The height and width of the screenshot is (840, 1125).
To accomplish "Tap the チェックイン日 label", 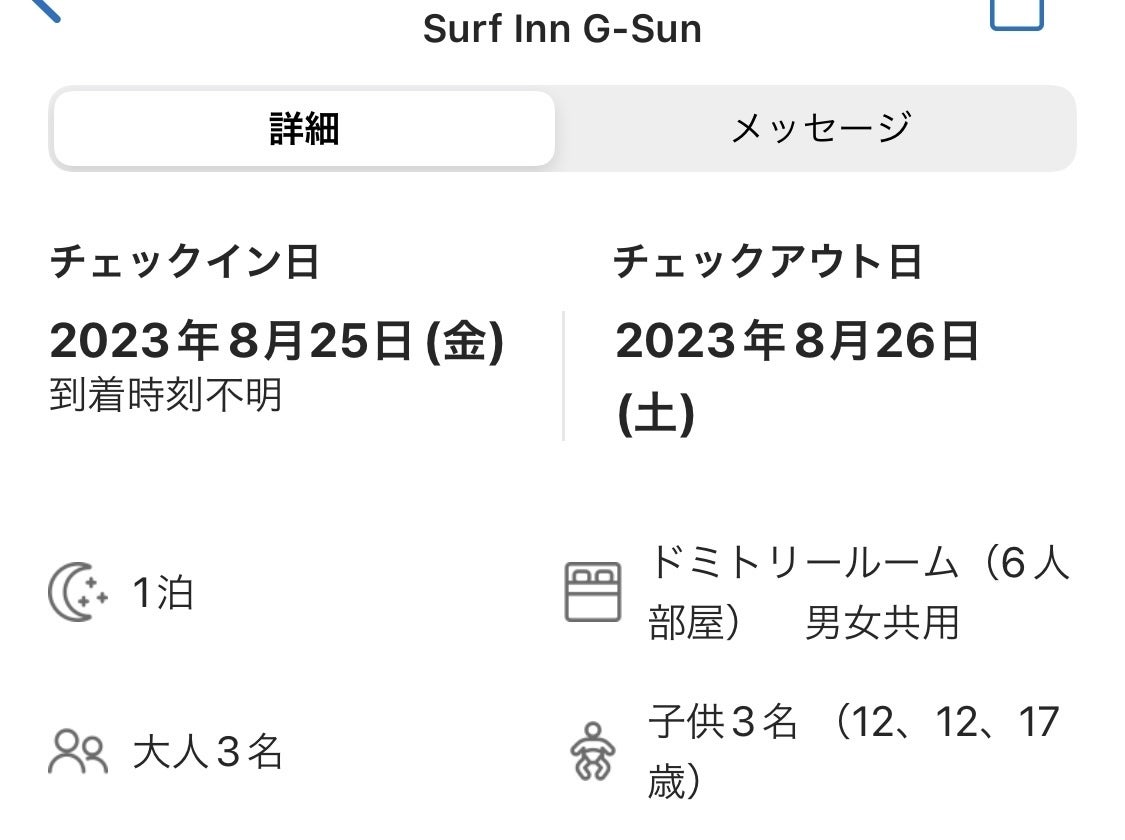I will tap(185, 262).
